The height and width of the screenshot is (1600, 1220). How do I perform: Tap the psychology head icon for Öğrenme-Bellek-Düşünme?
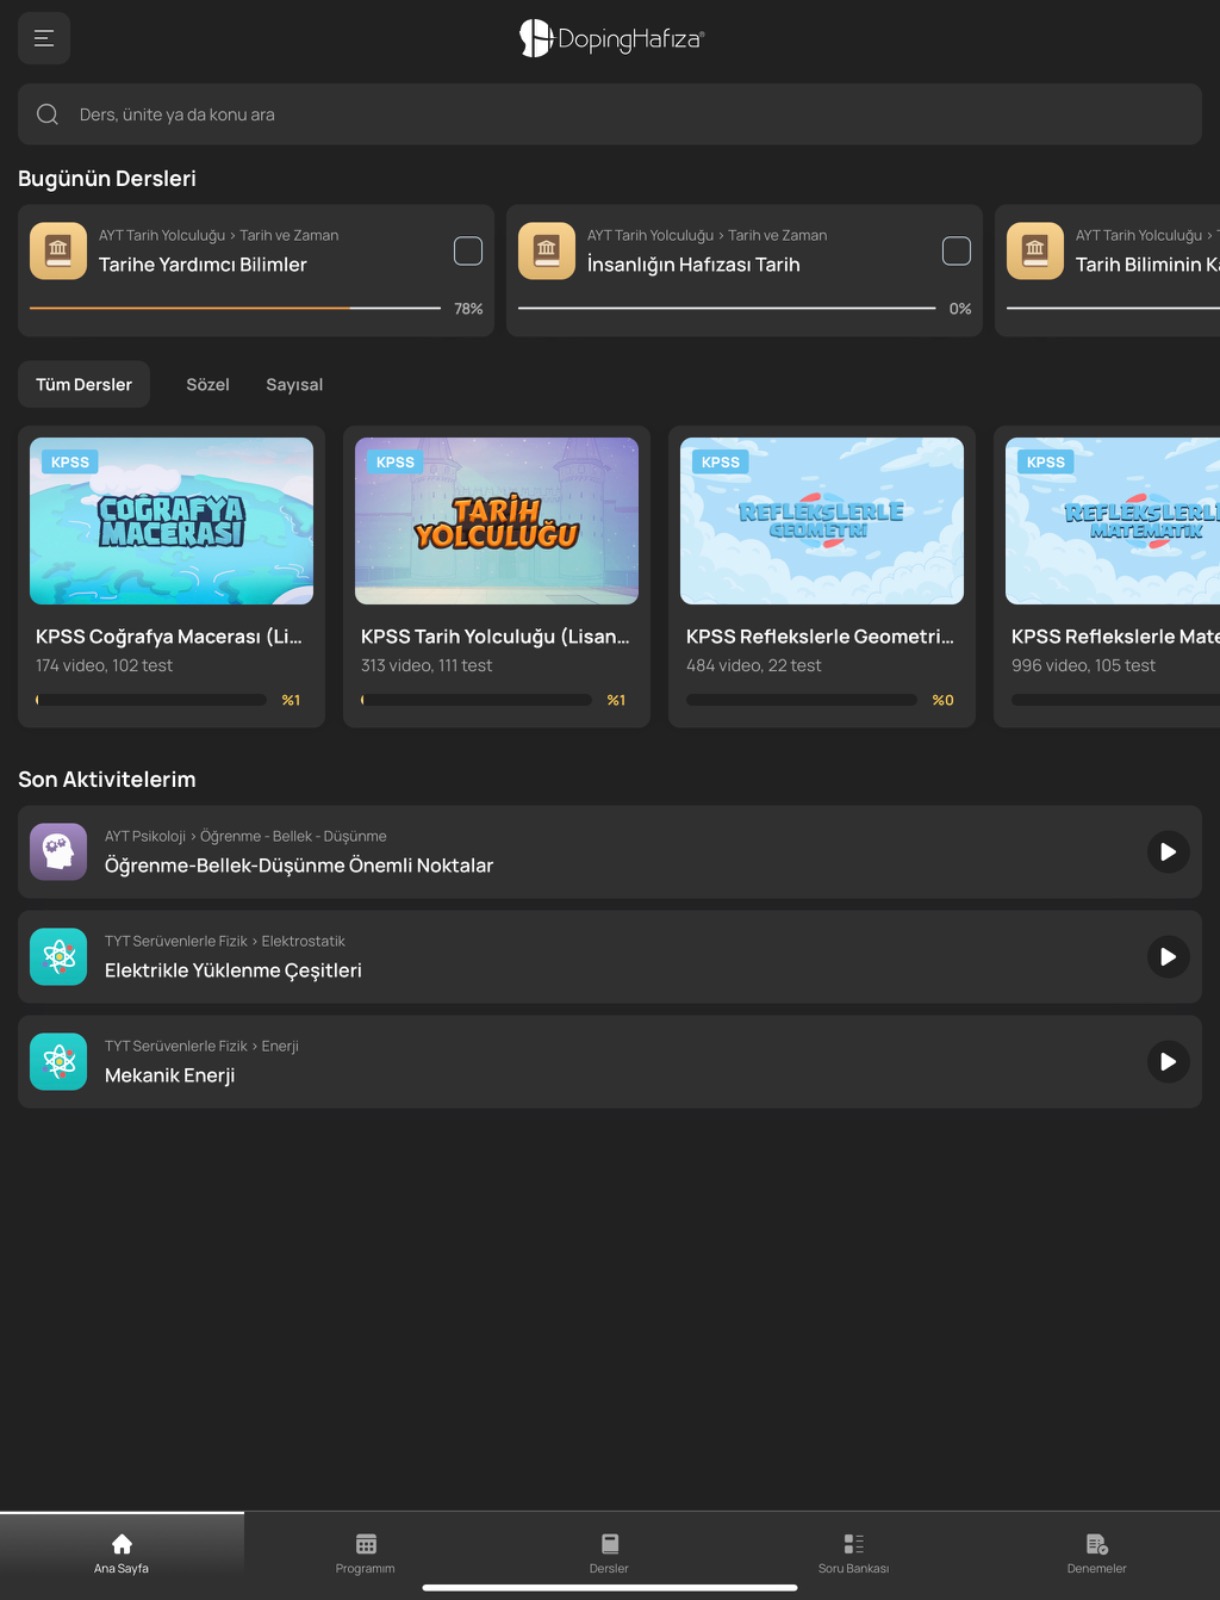tap(58, 852)
